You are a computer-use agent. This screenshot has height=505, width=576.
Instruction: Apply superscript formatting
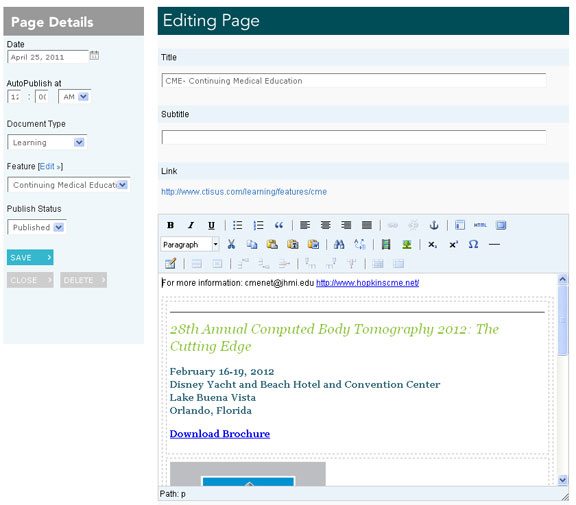(x=453, y=244)
